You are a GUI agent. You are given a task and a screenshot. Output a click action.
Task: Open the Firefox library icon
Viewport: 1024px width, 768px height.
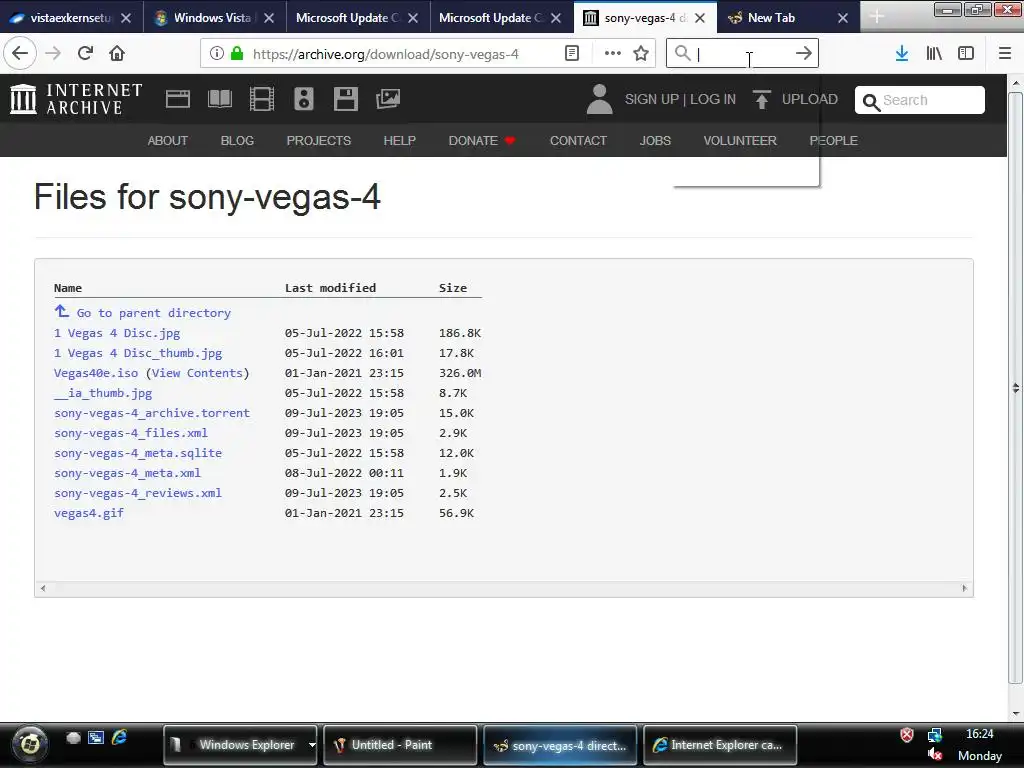pos(934,53)
